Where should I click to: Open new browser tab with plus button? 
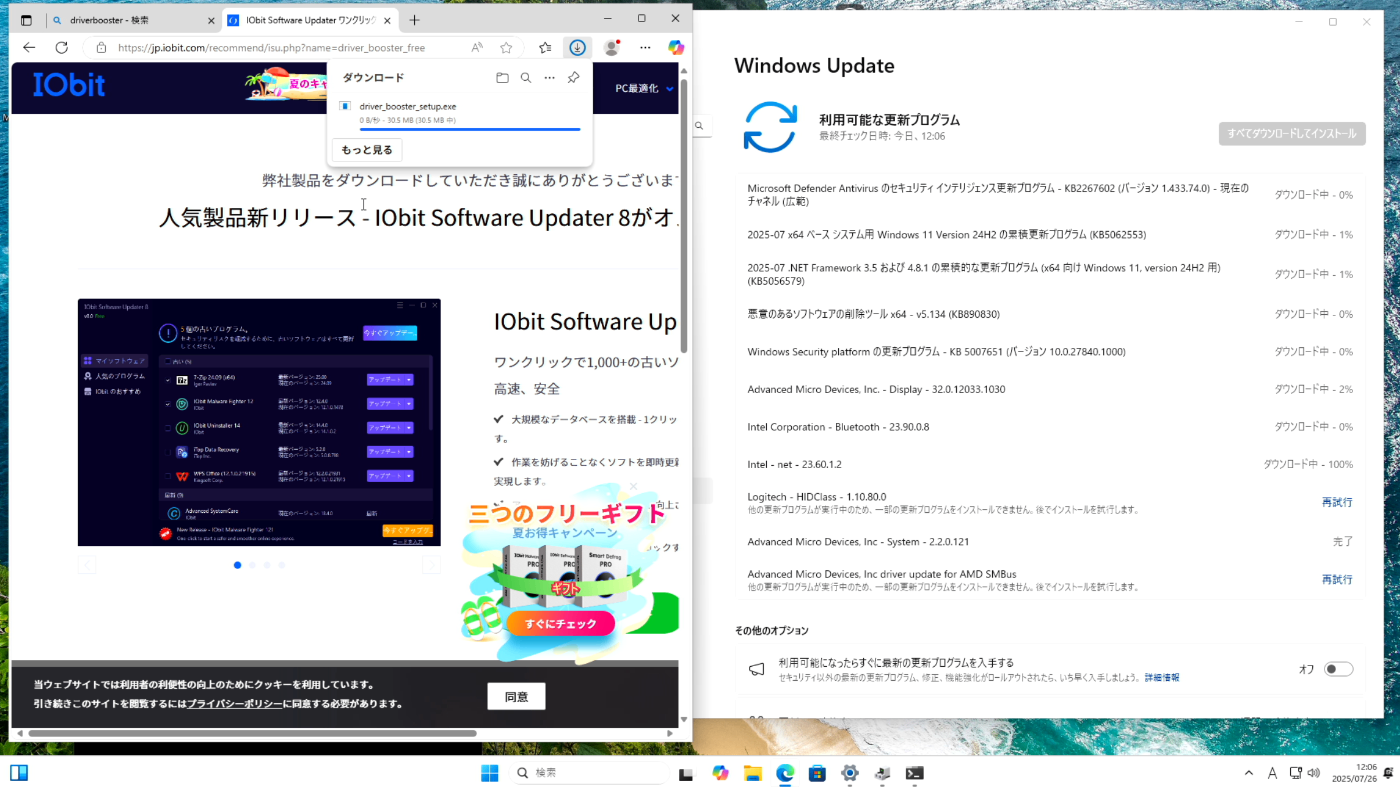[x=414, y=20]
